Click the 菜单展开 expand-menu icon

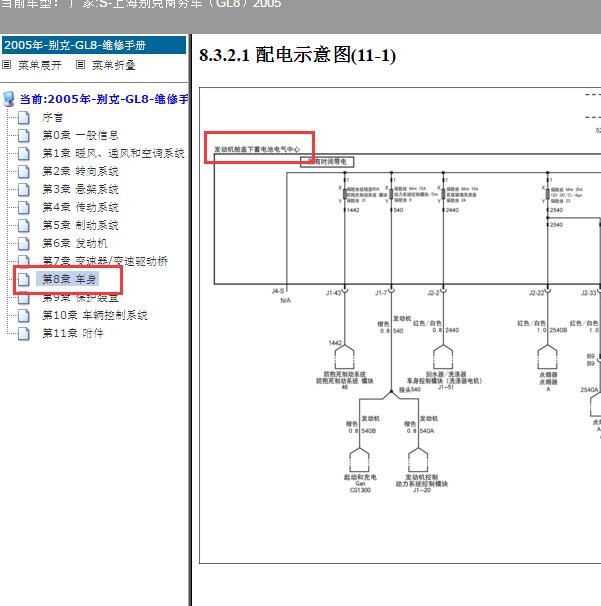[7, 65]
